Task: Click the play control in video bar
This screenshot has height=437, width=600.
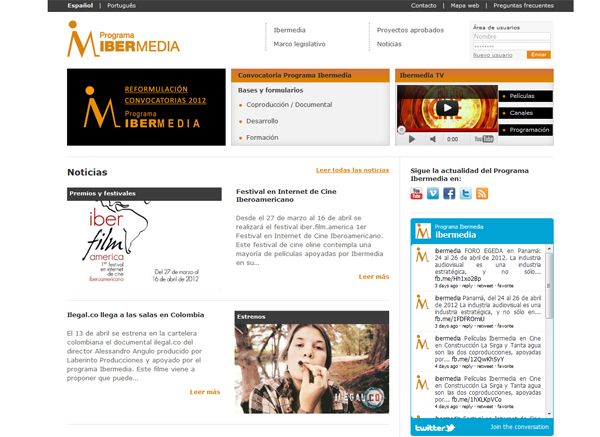Action: tap(412, 139)
